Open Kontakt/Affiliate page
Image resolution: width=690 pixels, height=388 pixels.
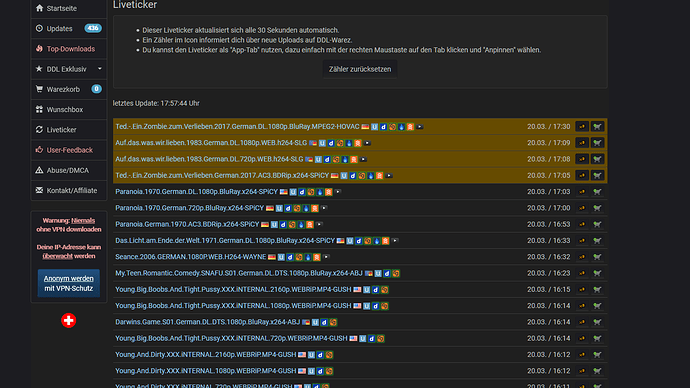pyautogui.click(x=69, y=190)
